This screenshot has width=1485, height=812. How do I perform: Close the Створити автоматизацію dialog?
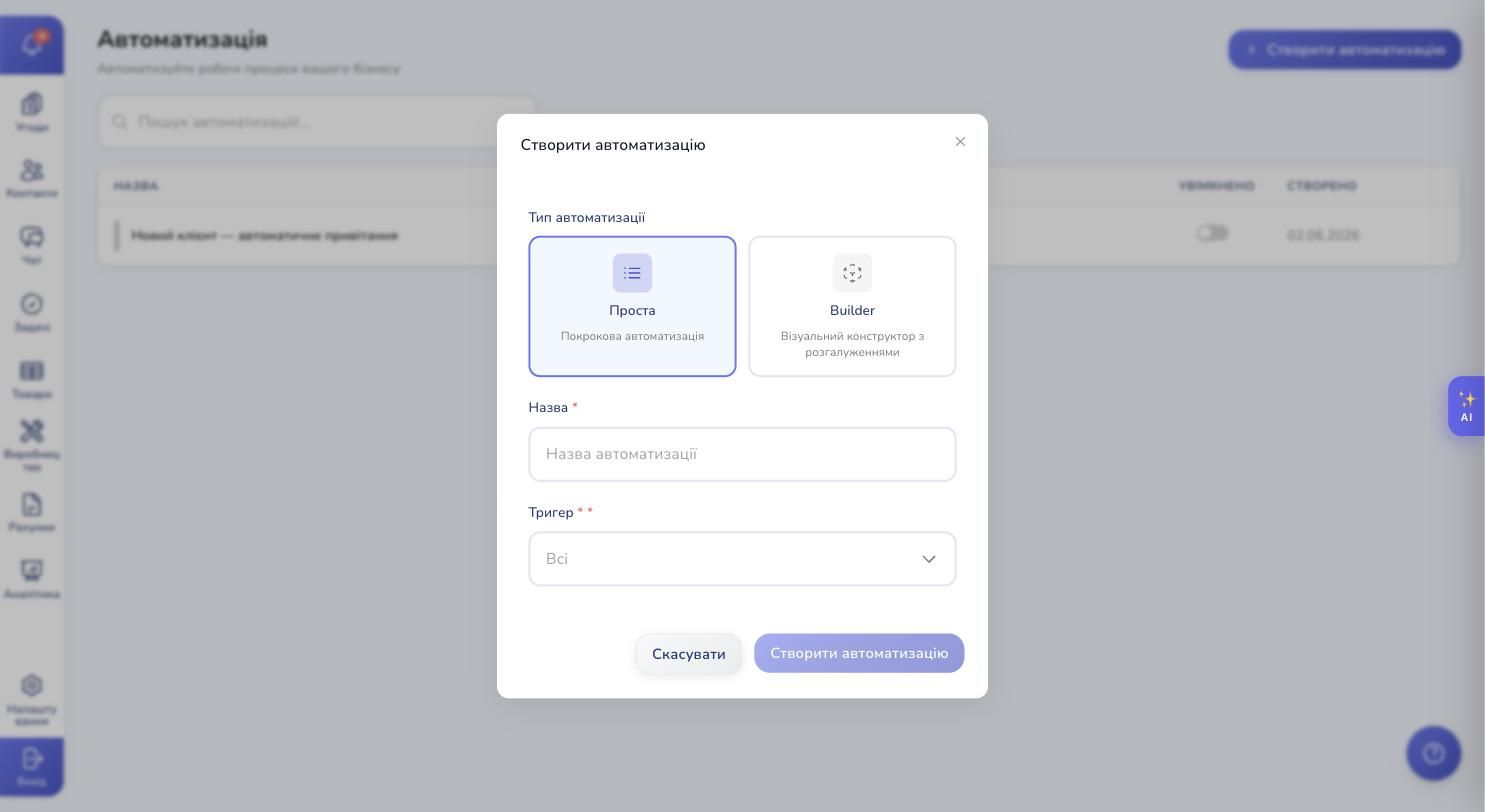tap(960, 142)
